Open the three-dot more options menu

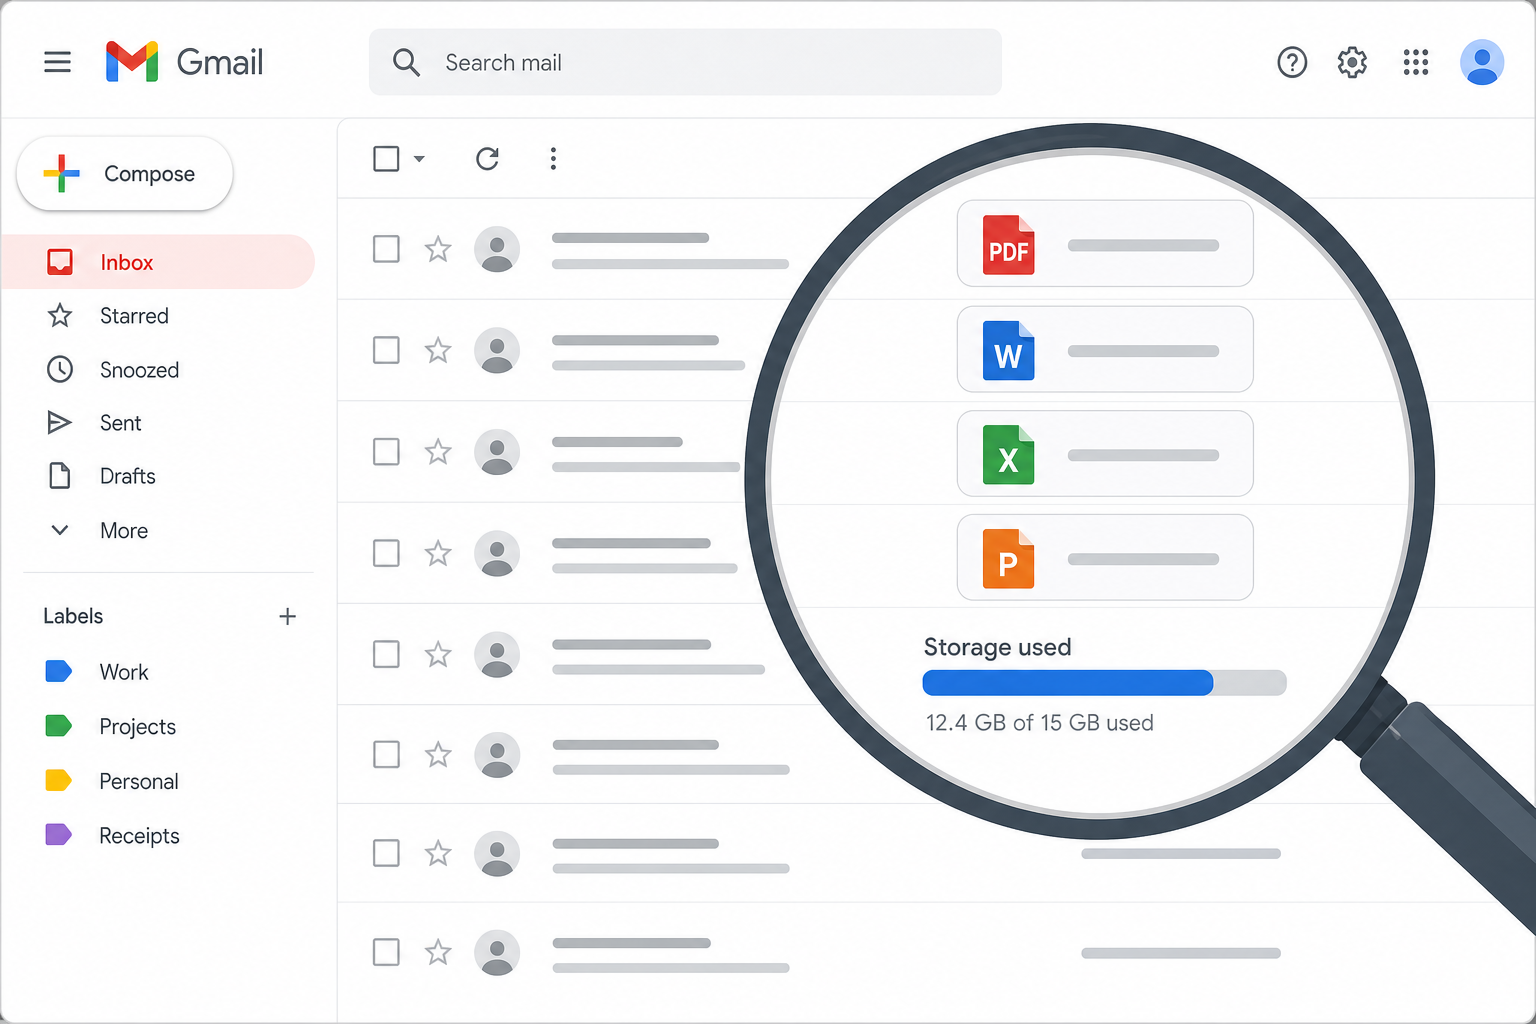553,158
